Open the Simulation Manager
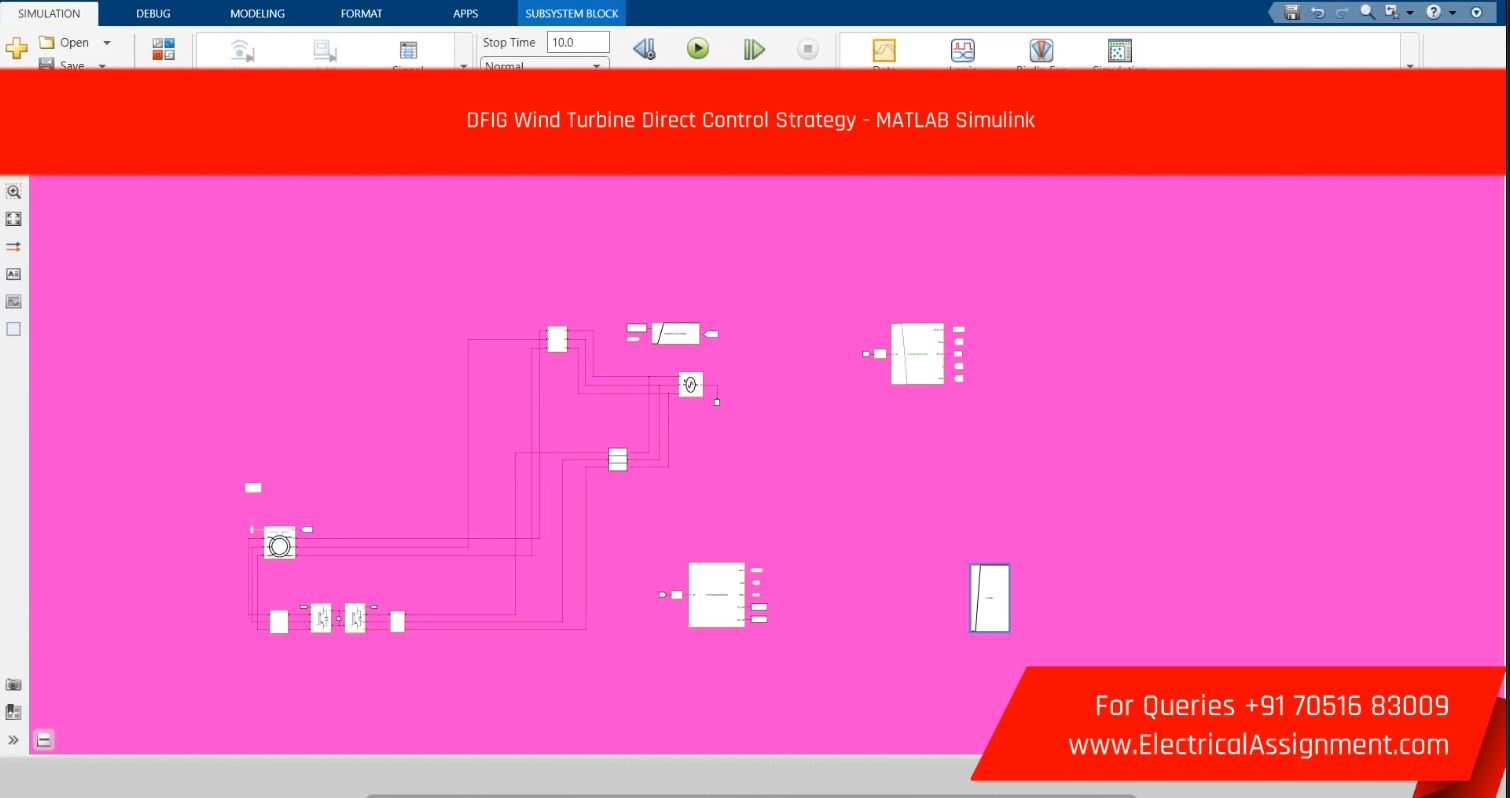The height and width of the screenshot is (798, 1510). pyautogui.click(x=1119, y=52)
